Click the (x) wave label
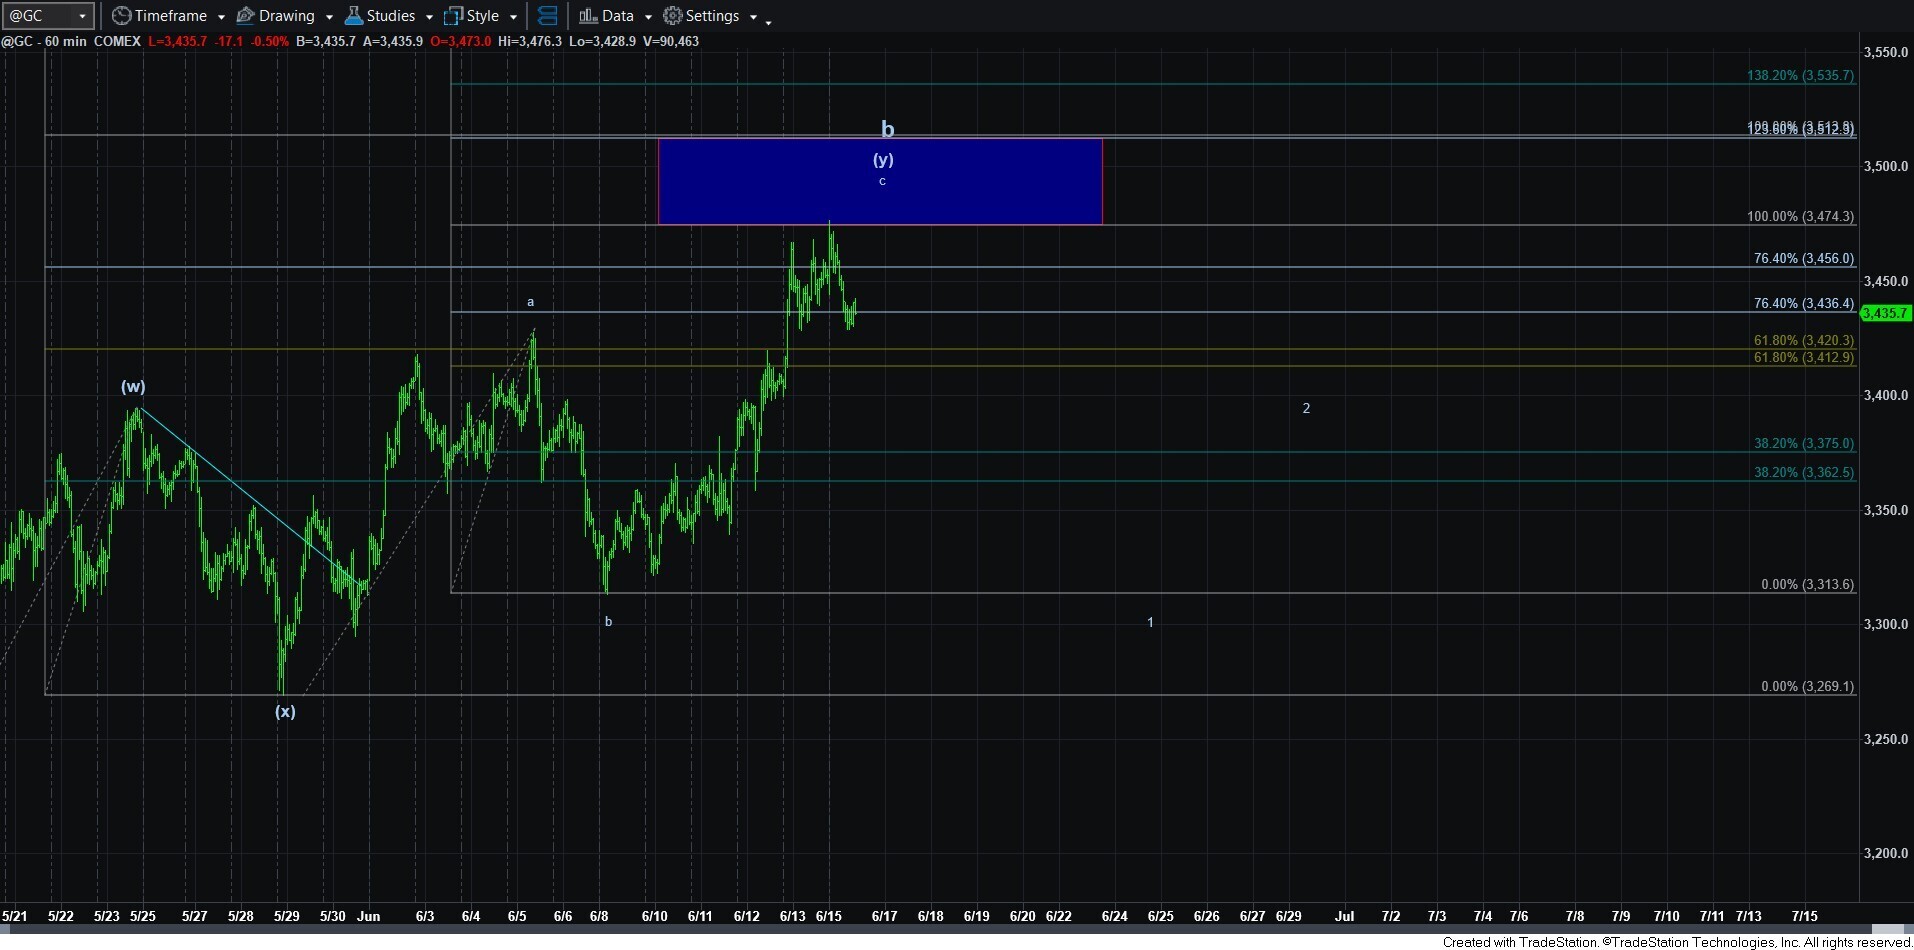Viewport: 1914px width, 950px height. (x=285, y=712)
